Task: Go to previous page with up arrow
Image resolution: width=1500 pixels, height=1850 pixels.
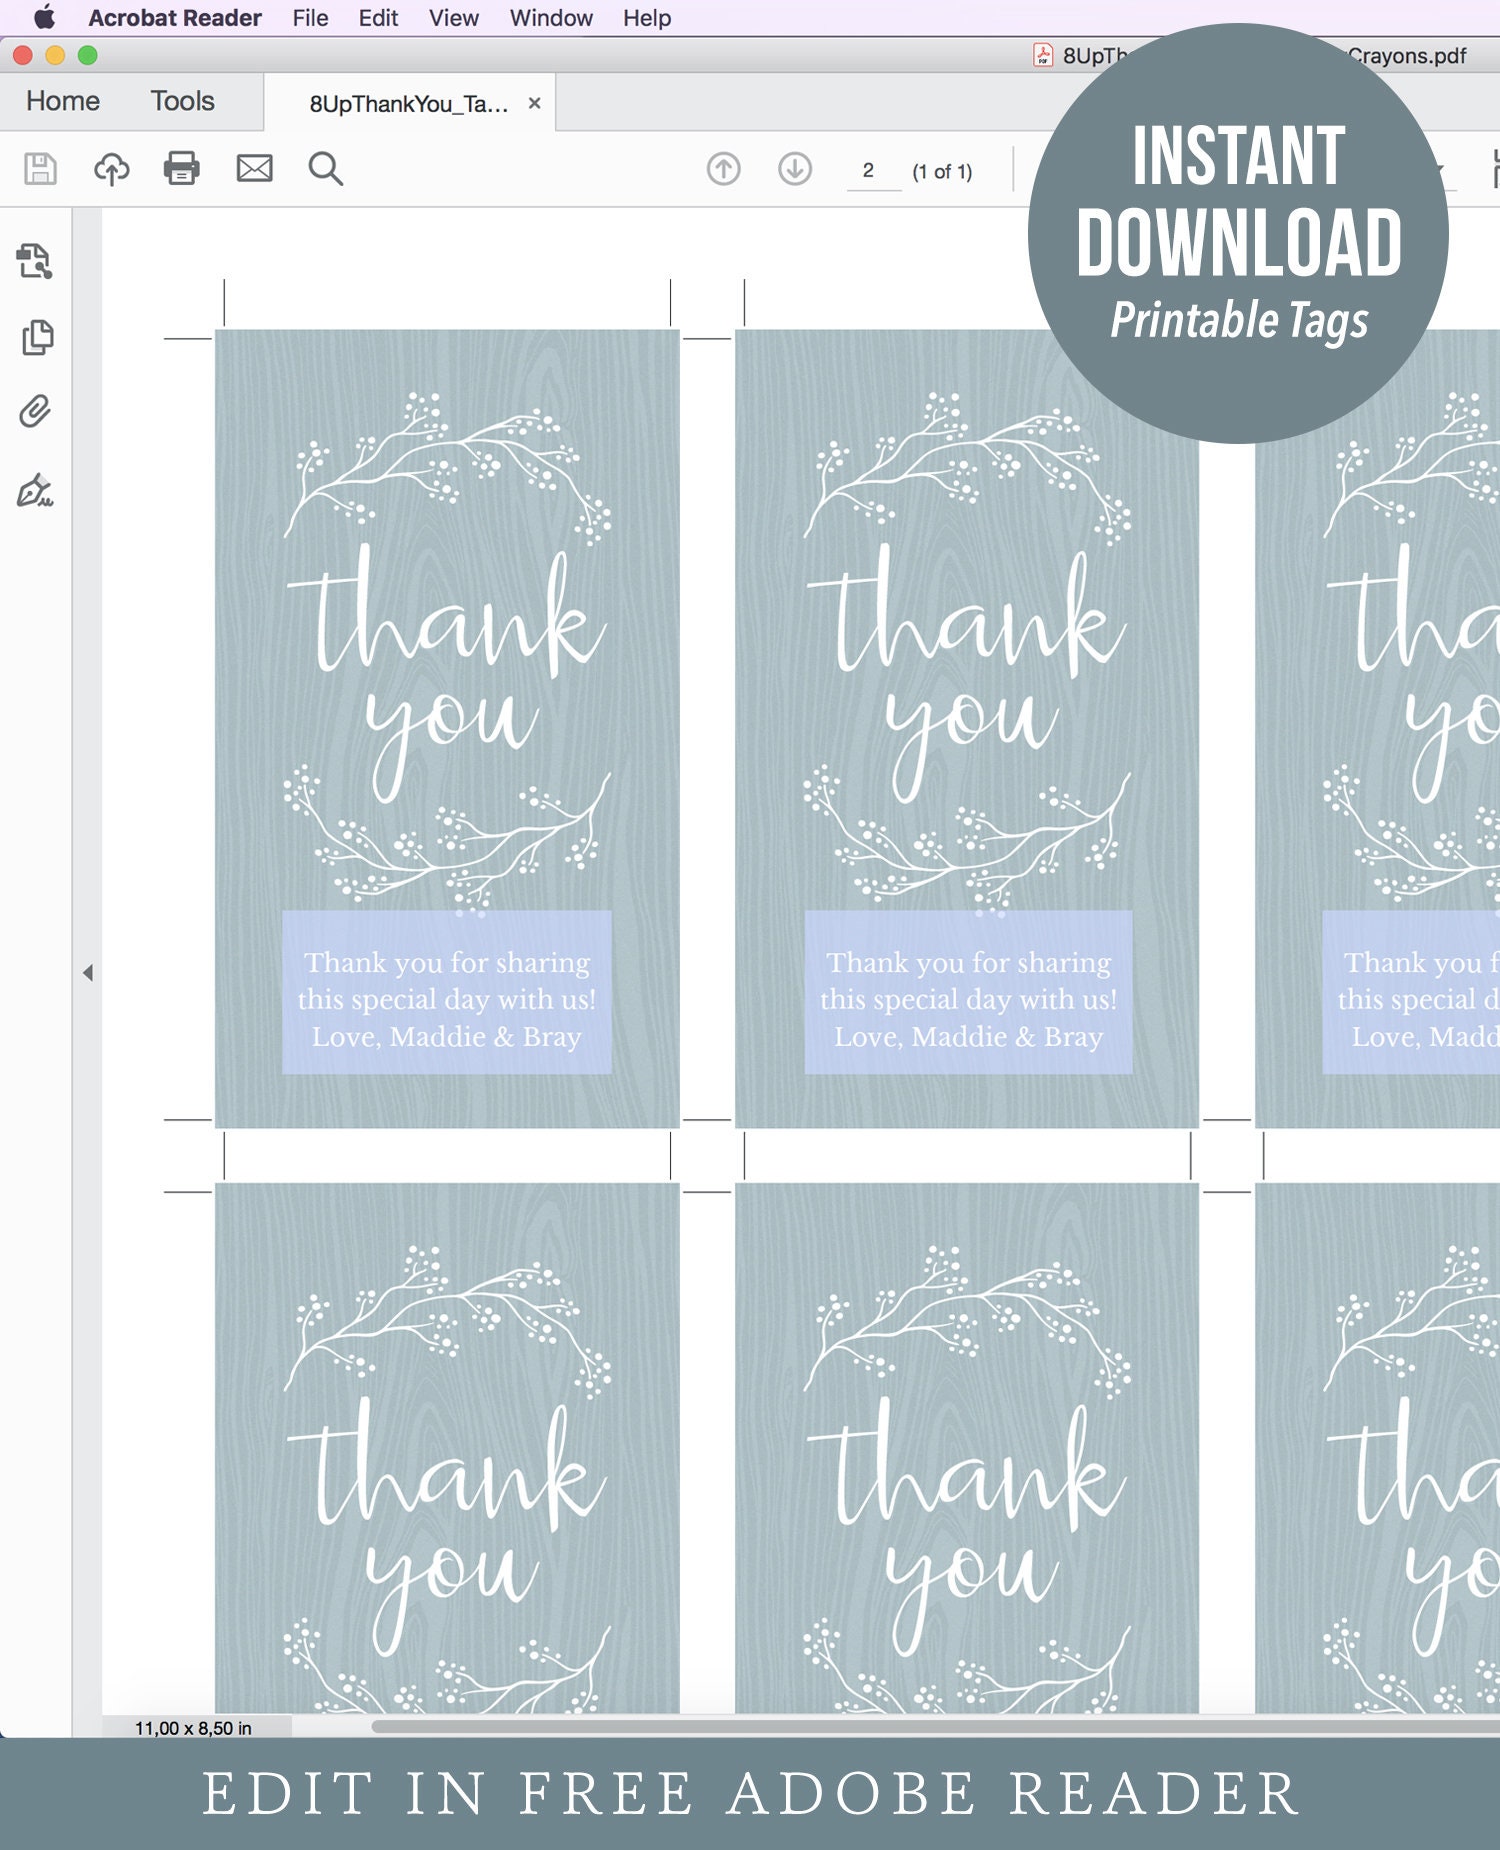Action: pos(724,169)
